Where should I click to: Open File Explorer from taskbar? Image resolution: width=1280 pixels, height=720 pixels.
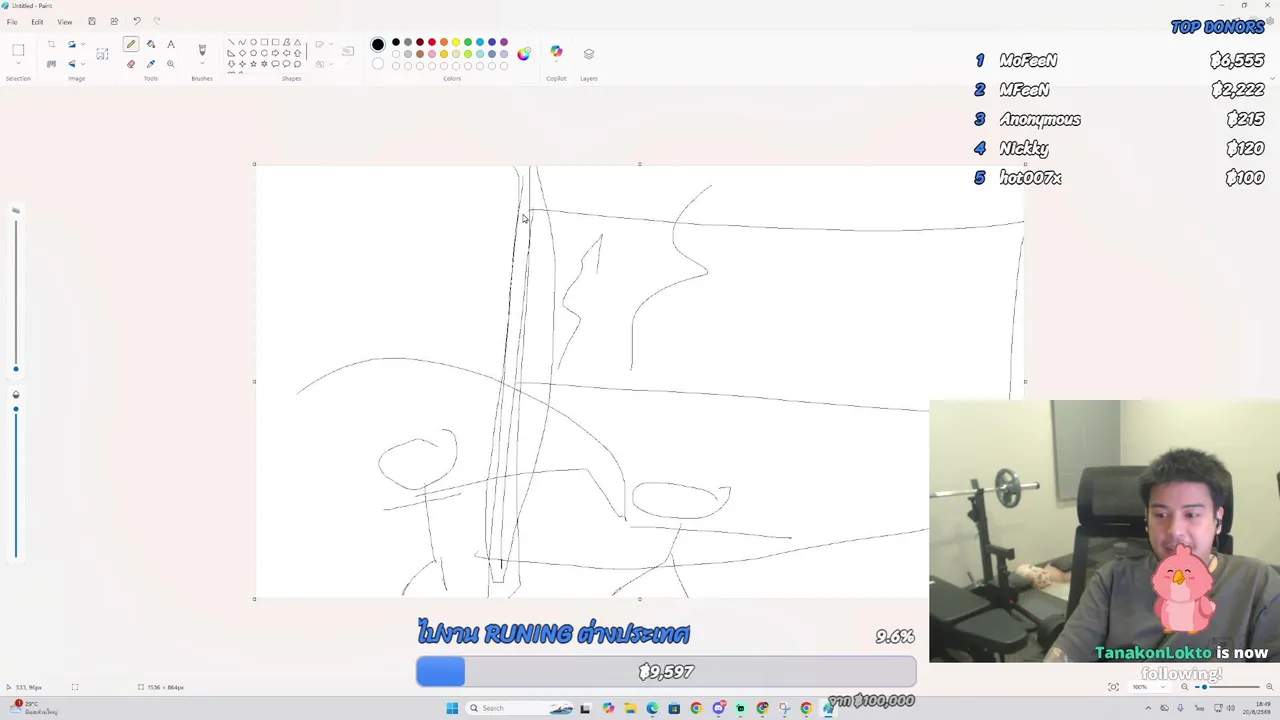tap(630, 708)
